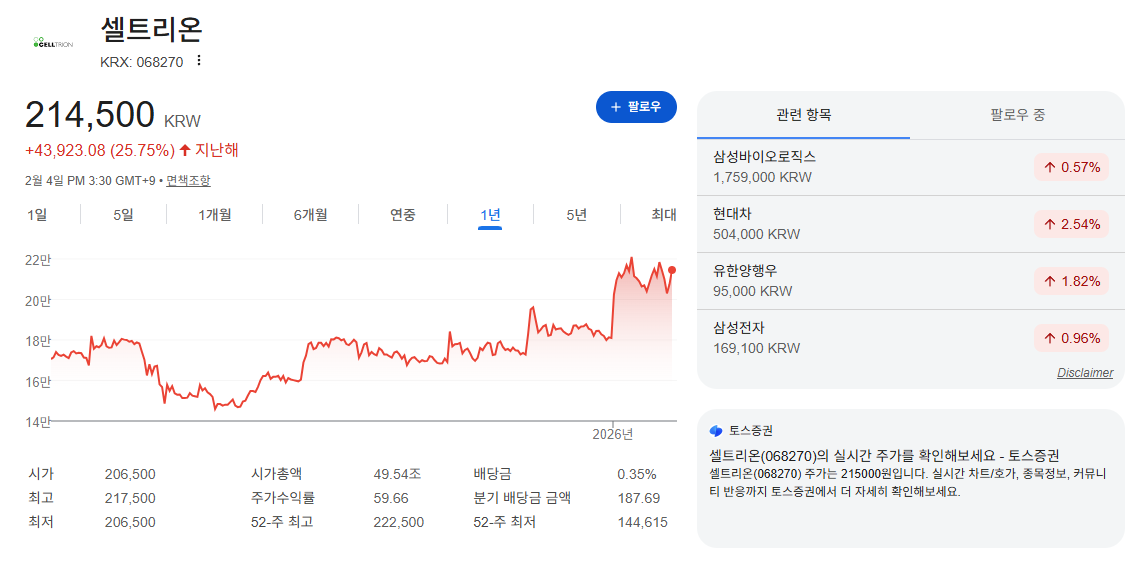This screenshot has width=1140, height=561.
Task: Open the 토스증권 Celltrion real-time price headline
Action: (885, 456)
